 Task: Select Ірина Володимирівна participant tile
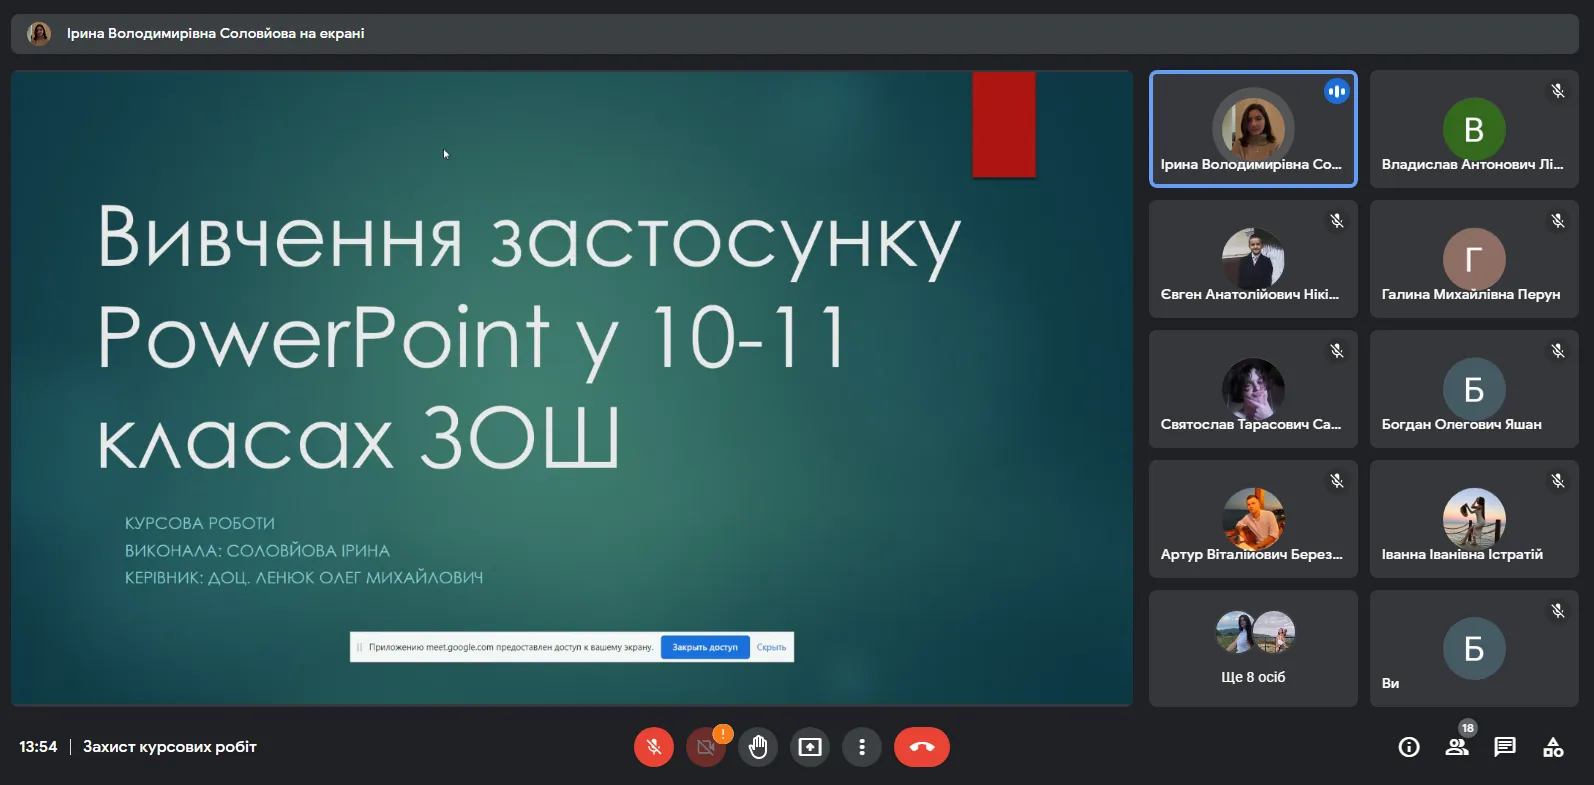point(1253,129)
